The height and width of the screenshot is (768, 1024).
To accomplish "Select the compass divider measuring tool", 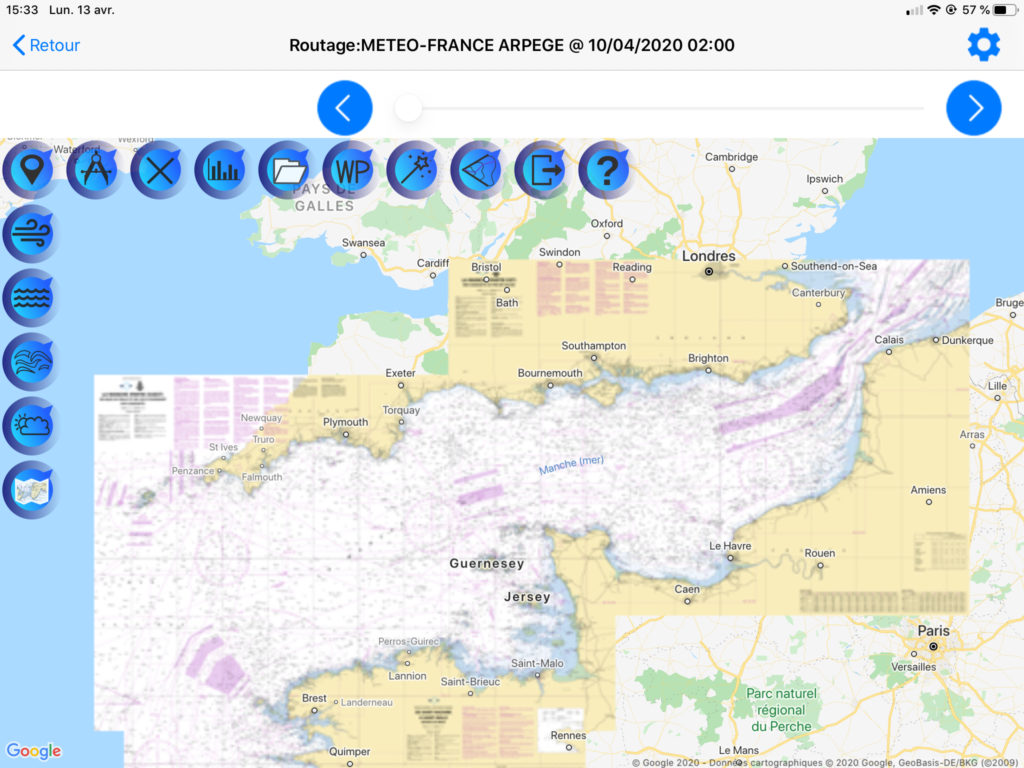I will [94, 170].
